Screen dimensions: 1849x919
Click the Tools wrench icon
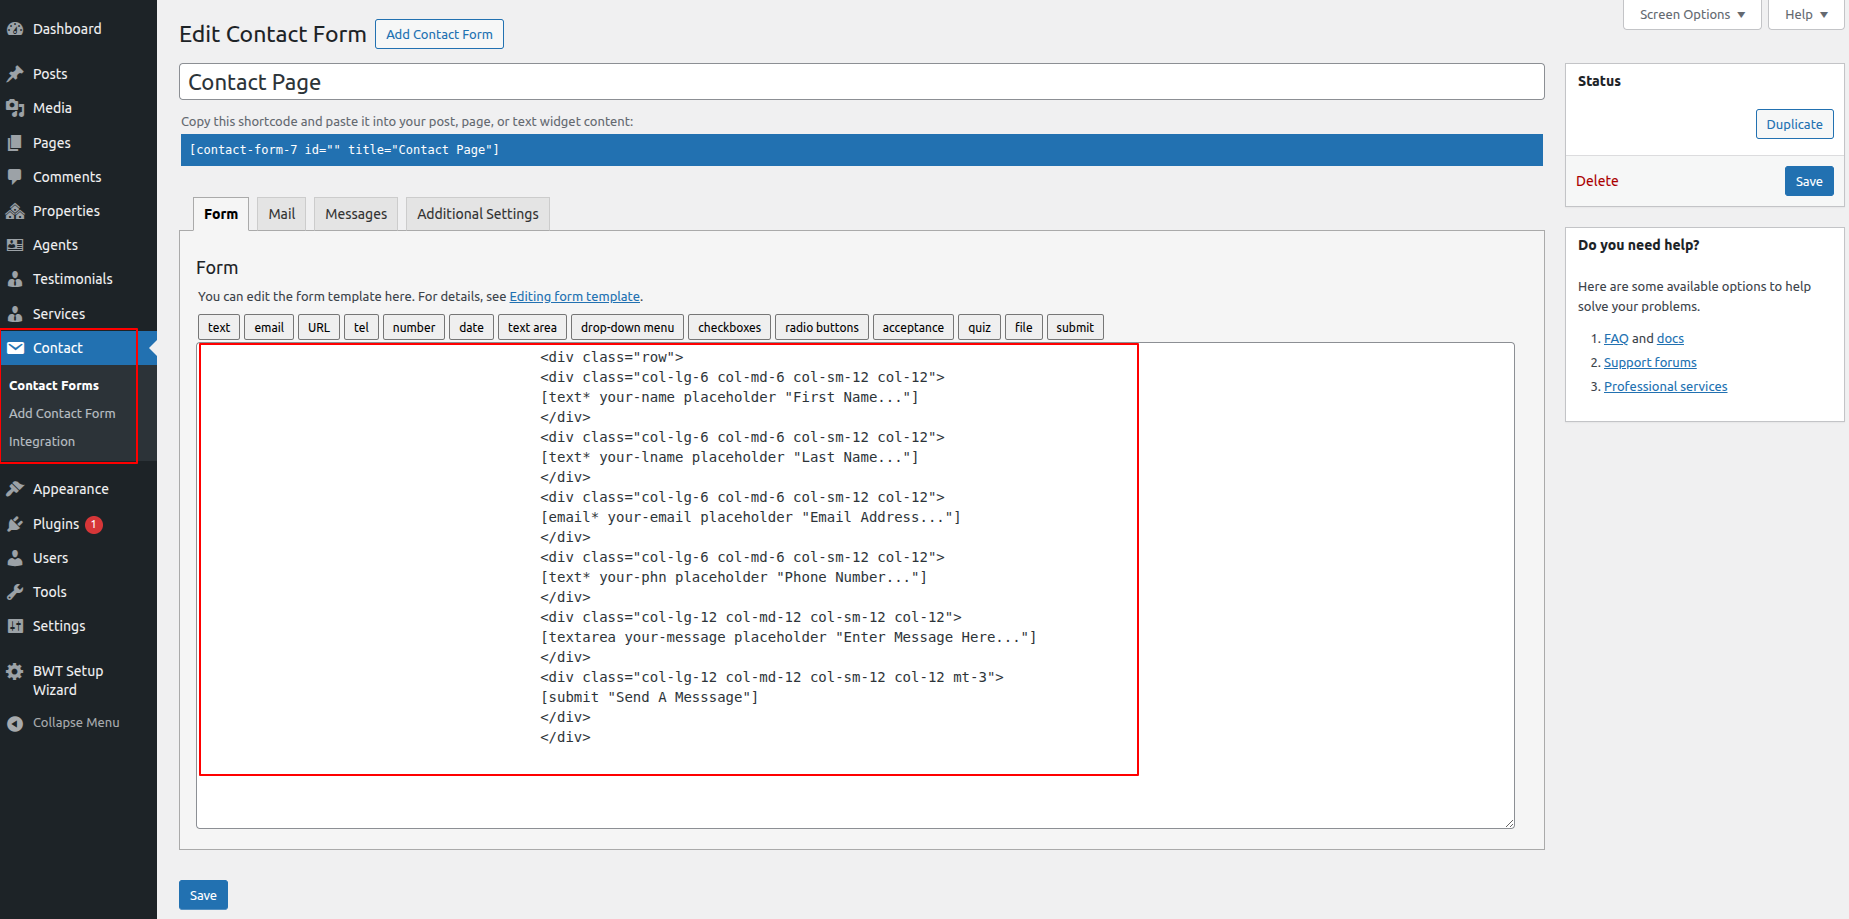tap(15, 592)
